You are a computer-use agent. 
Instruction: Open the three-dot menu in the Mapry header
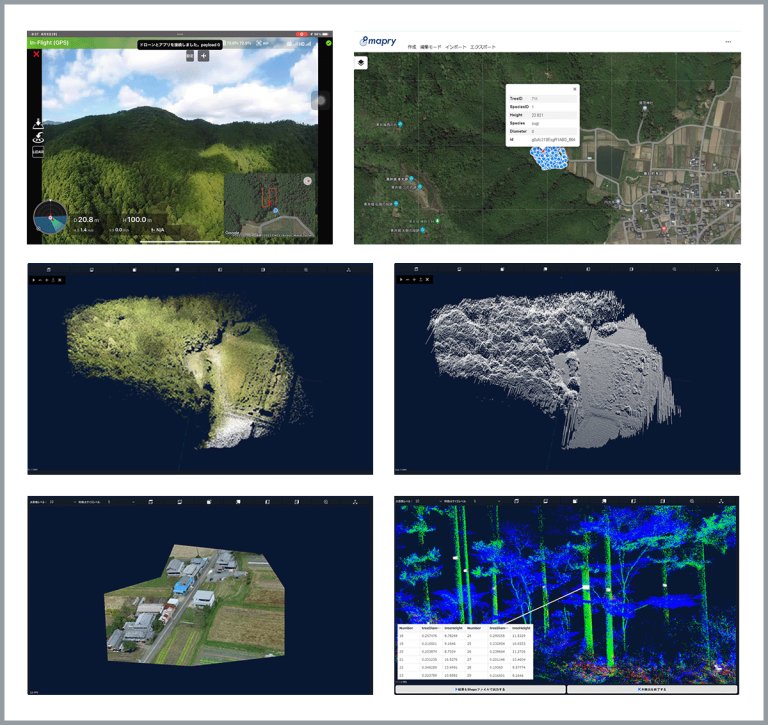(x=727, y=41)
